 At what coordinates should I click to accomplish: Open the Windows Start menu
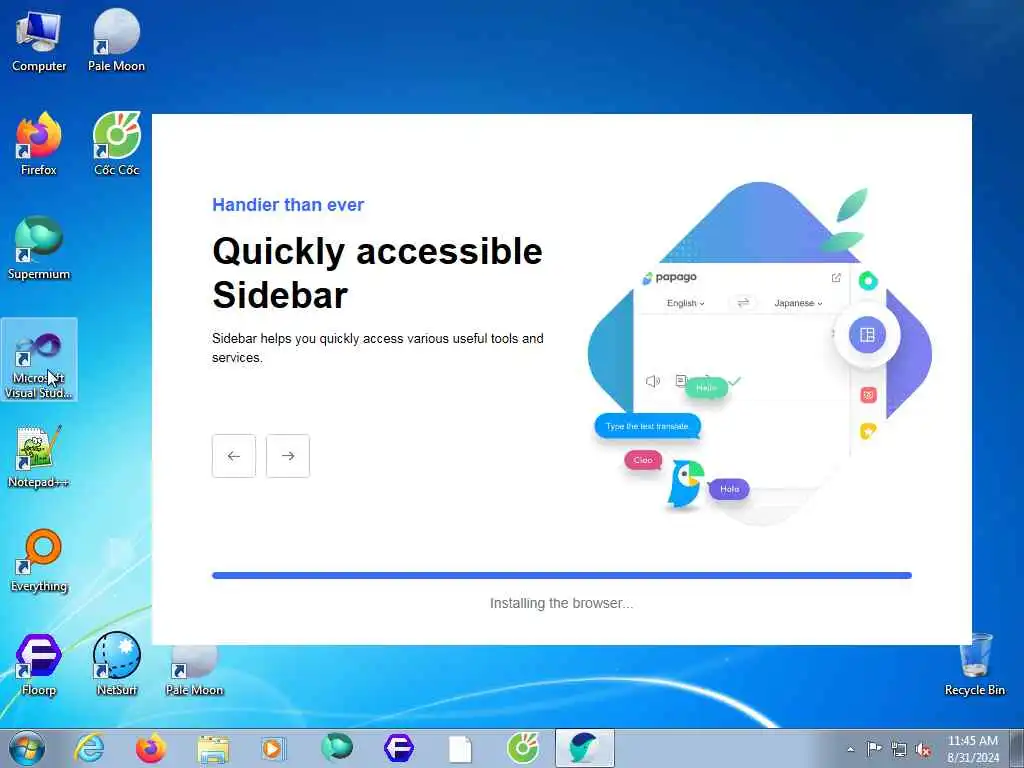pos(27,748)
